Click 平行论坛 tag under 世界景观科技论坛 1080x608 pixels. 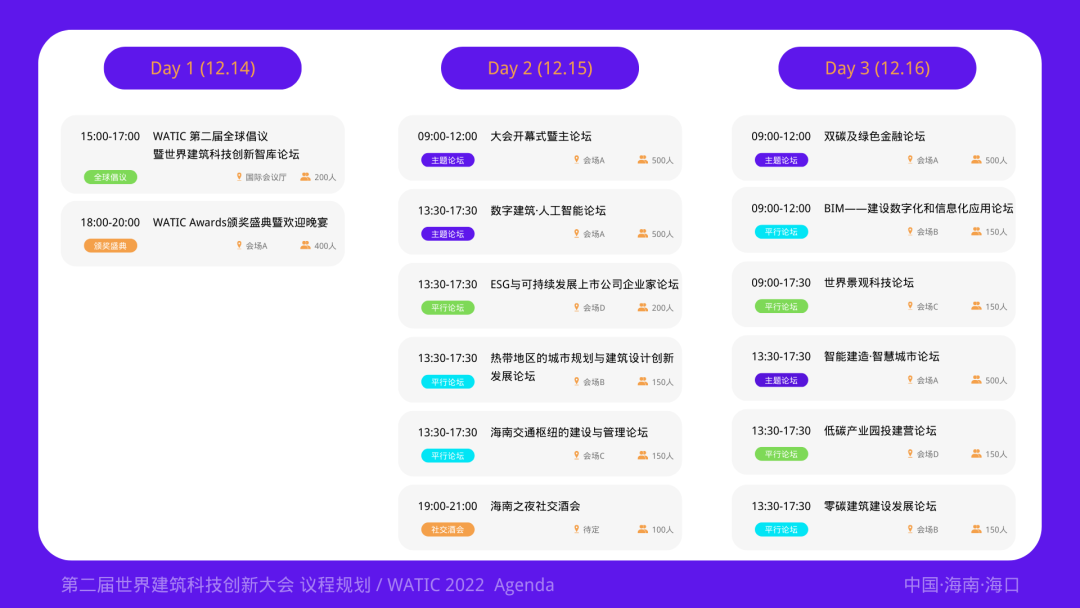coord(781,306)
